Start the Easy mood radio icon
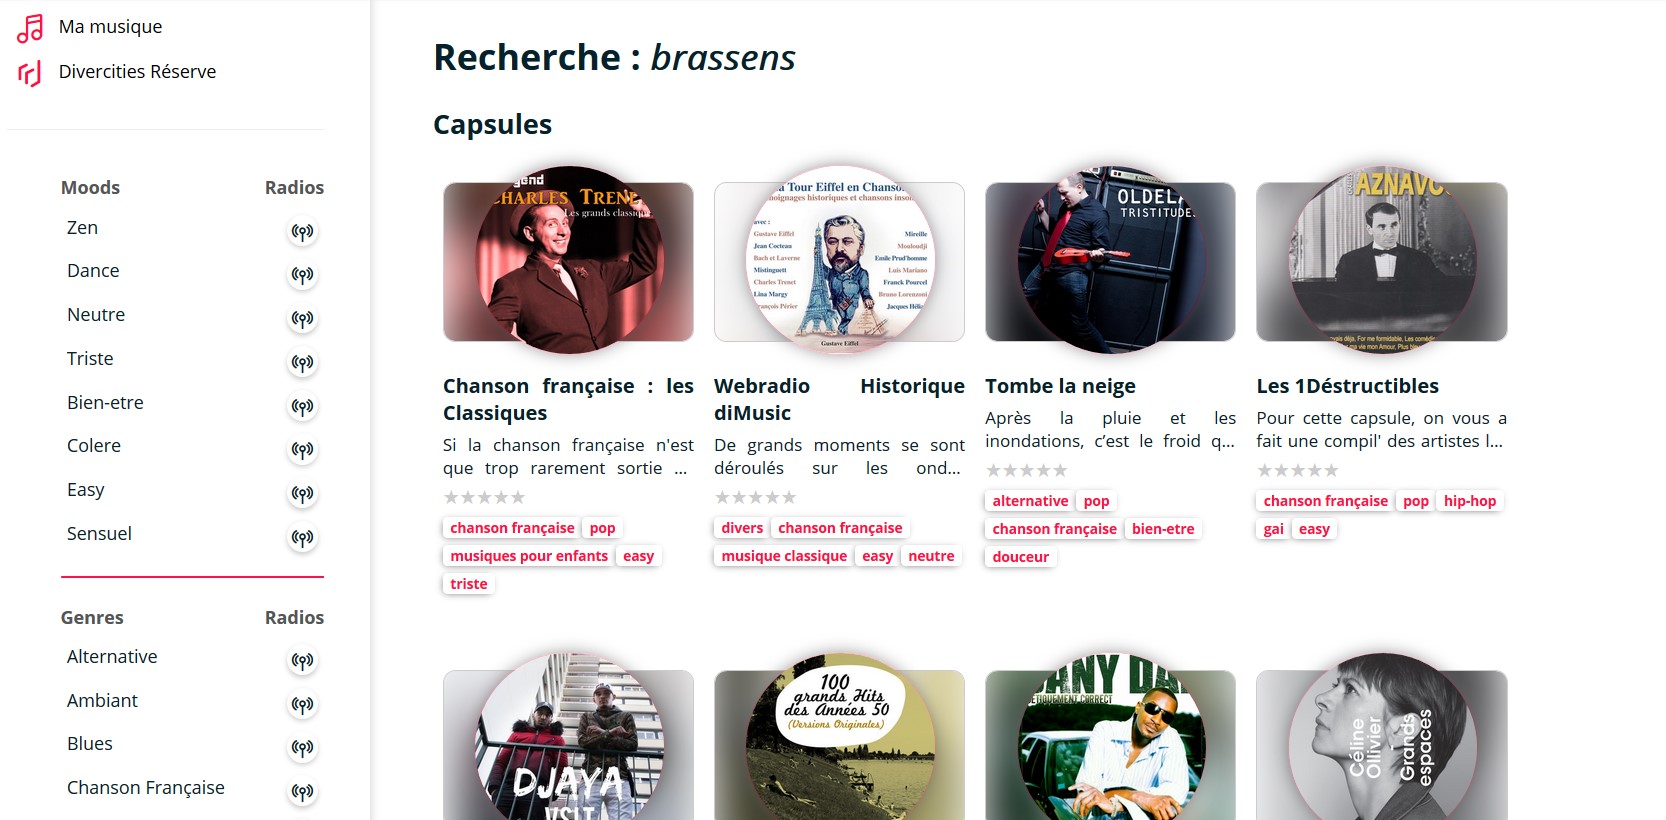Viewport: 1666px width, 820px height. (302, 494)
